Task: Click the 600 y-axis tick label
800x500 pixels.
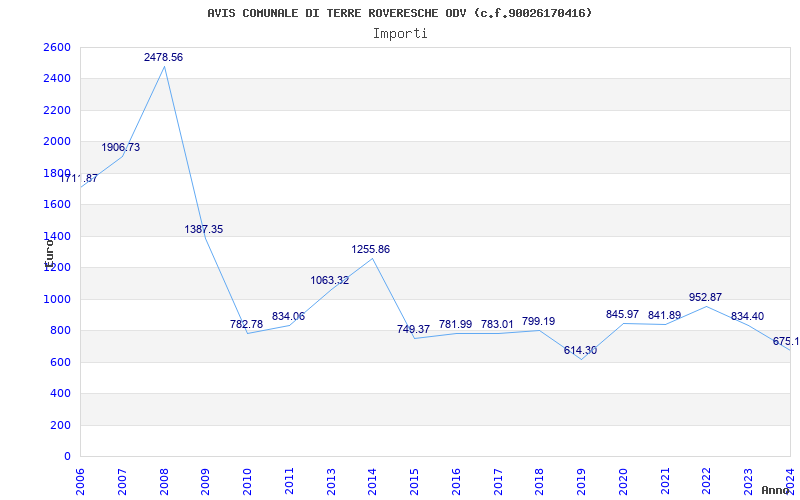Action: point(60,362)
